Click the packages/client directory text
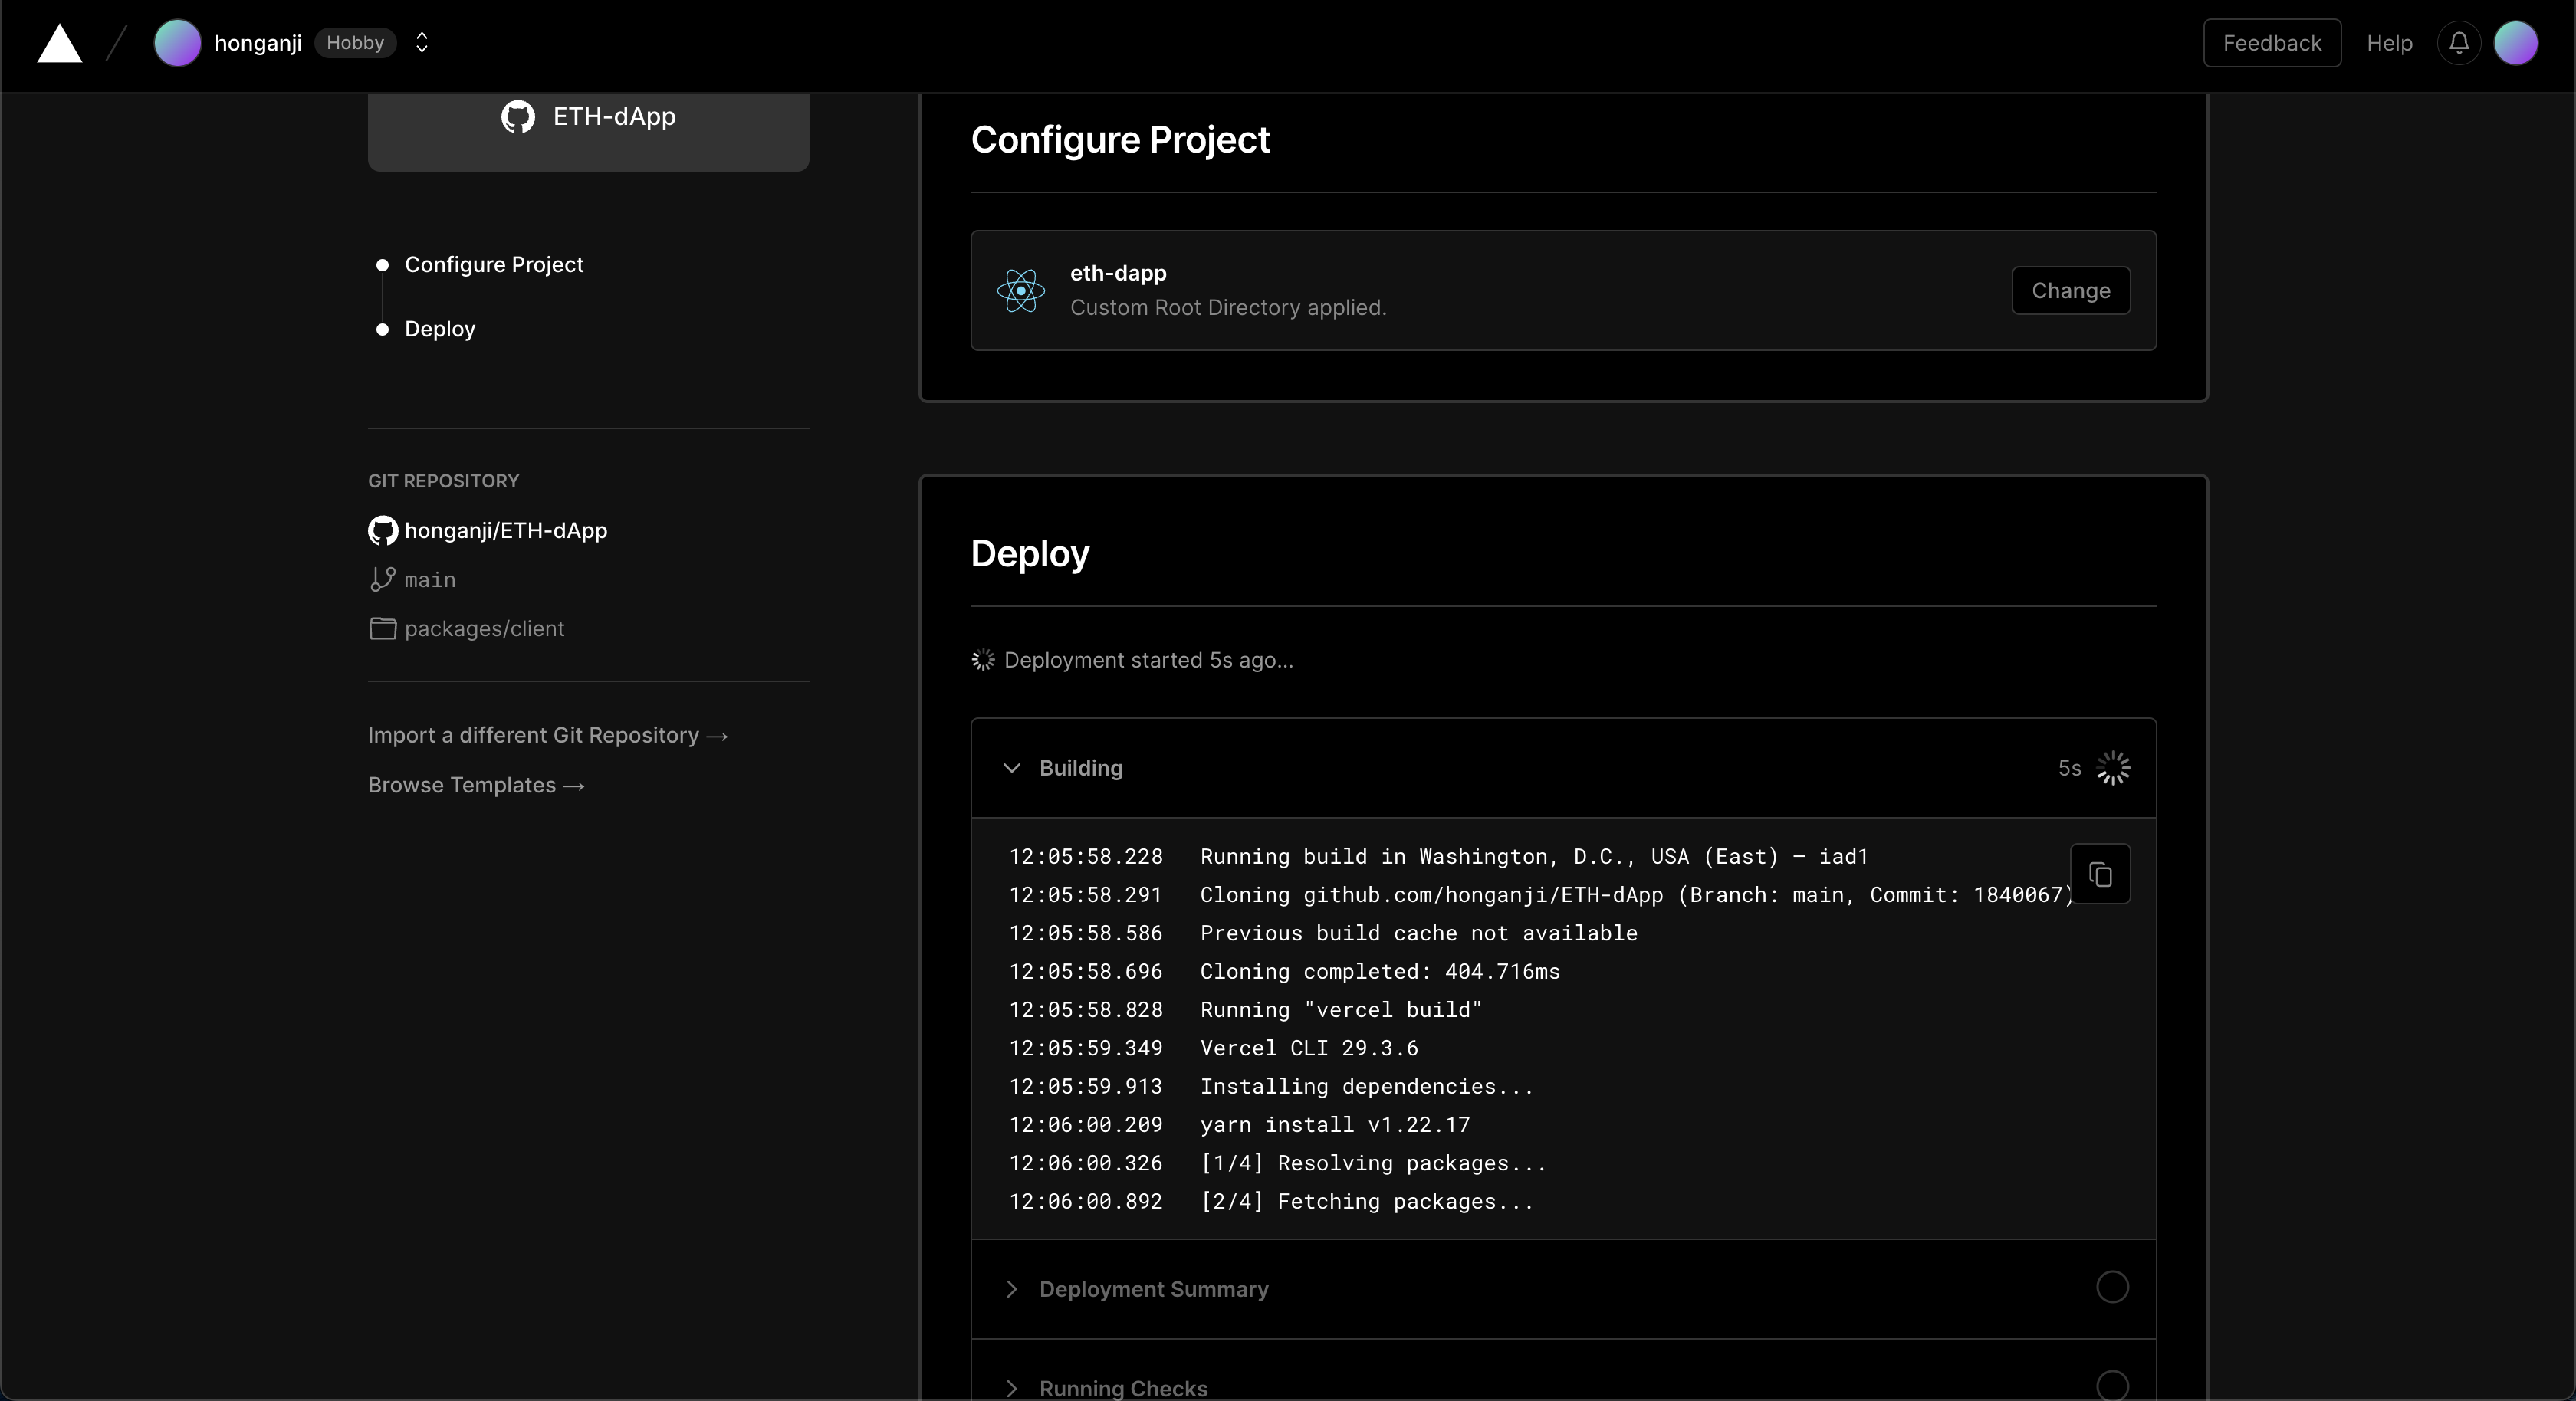The height and width of the screenshot is (1401, 2576). (484, 628)
